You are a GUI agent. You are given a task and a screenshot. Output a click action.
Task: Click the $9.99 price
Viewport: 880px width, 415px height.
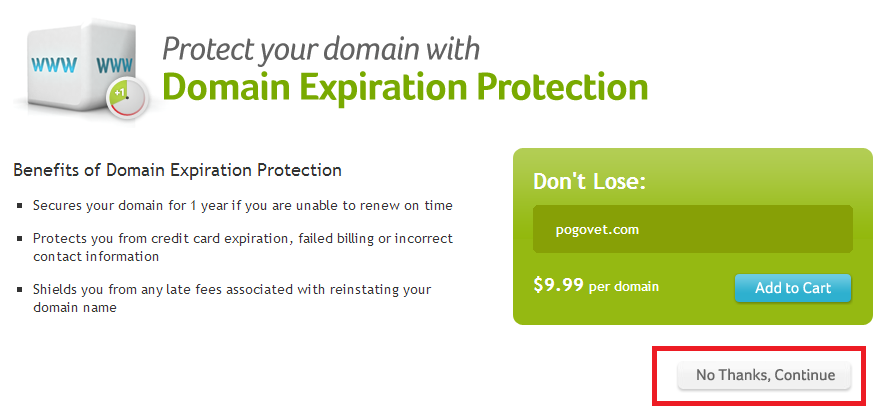point(558,286)
